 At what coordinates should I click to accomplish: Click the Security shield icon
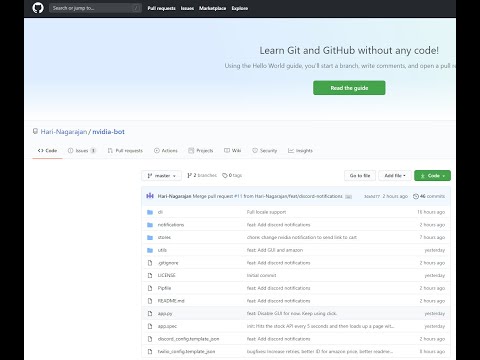click(x=255, y=151)
